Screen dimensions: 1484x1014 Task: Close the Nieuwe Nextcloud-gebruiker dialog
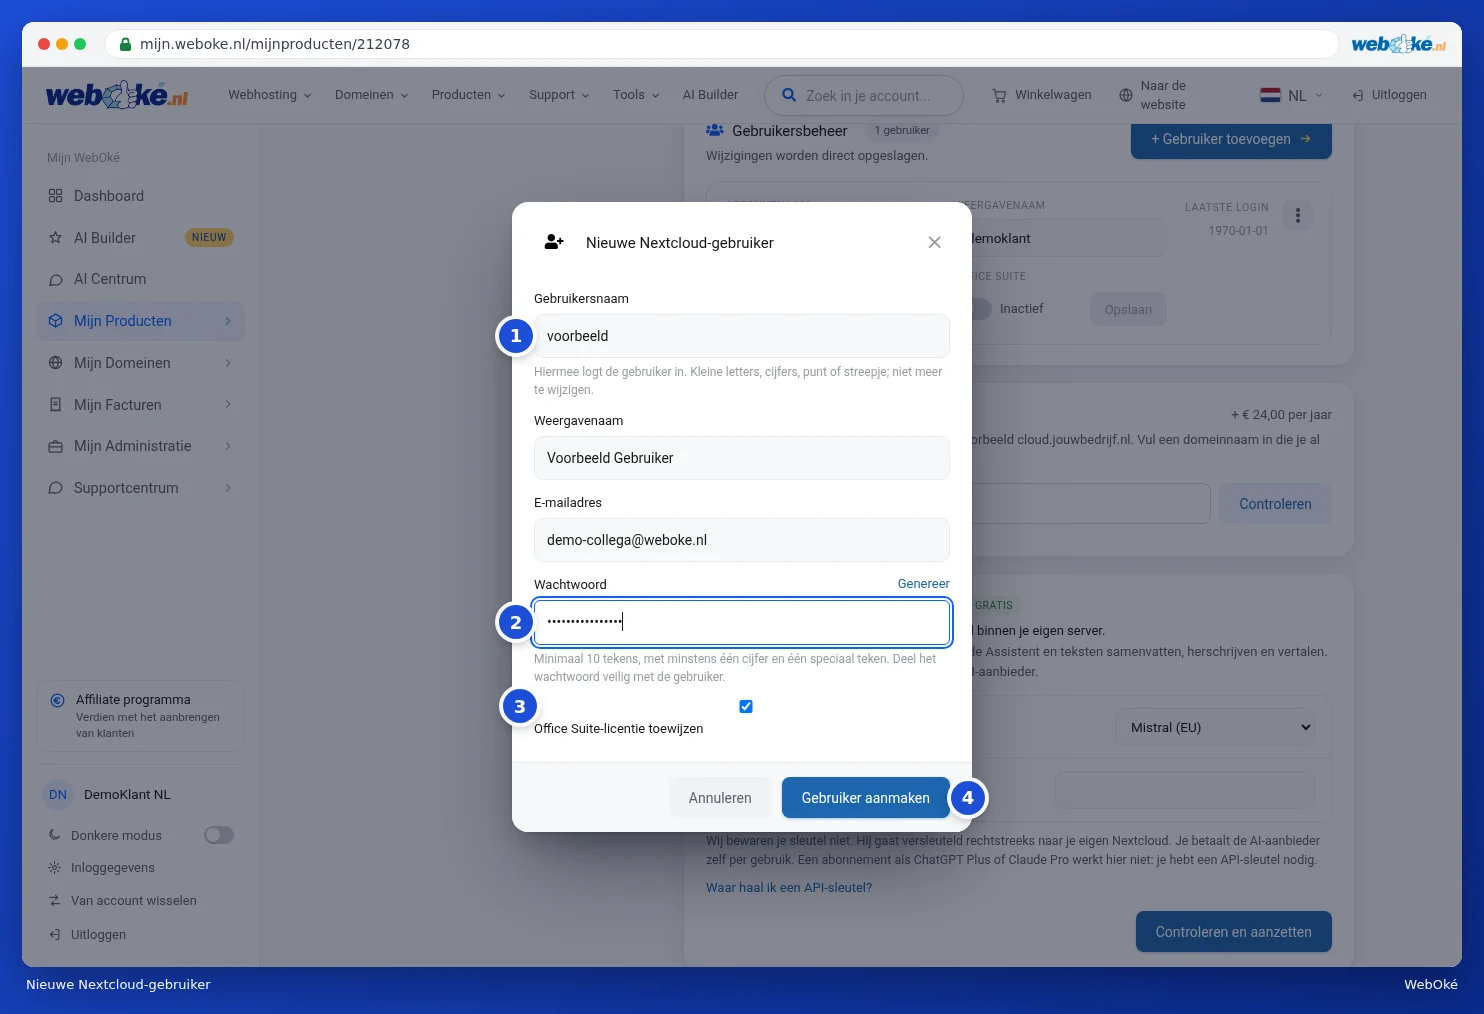(x=934, y=242)
